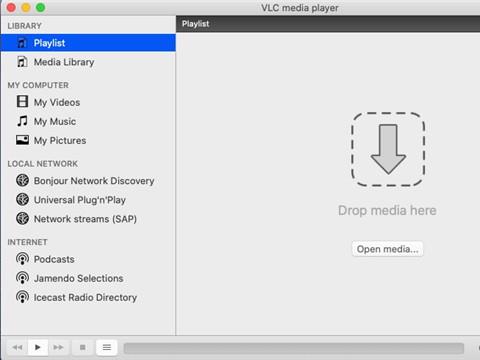Click the LOCAL NETWORK section heading
This screenshot has height=360, width=480.
click(43, 164)
